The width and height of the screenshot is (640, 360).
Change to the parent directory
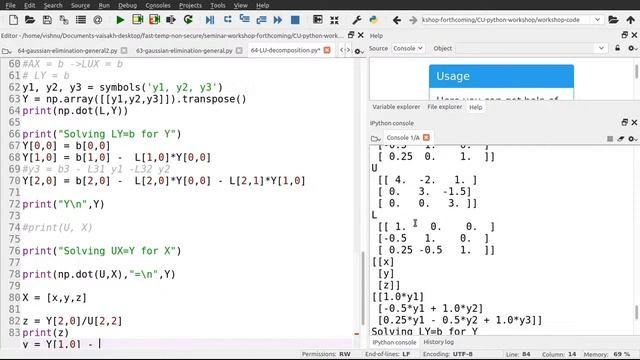pyautogui.click(x=631, y=20)
